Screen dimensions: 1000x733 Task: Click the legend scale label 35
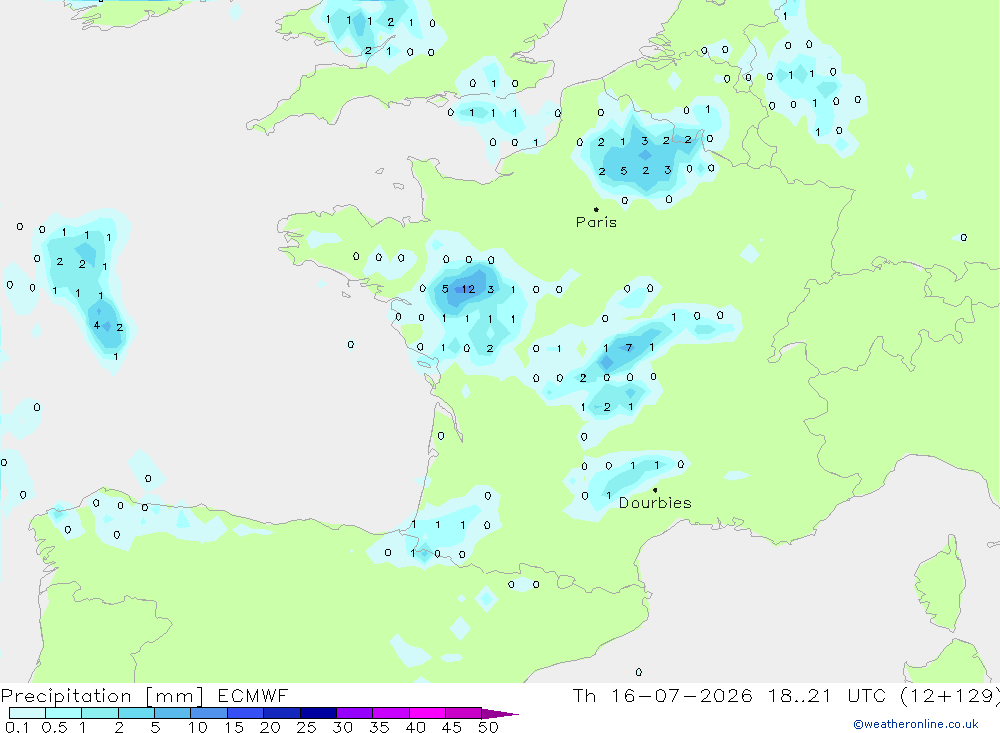pyautogui.click(x=379, y=727)
